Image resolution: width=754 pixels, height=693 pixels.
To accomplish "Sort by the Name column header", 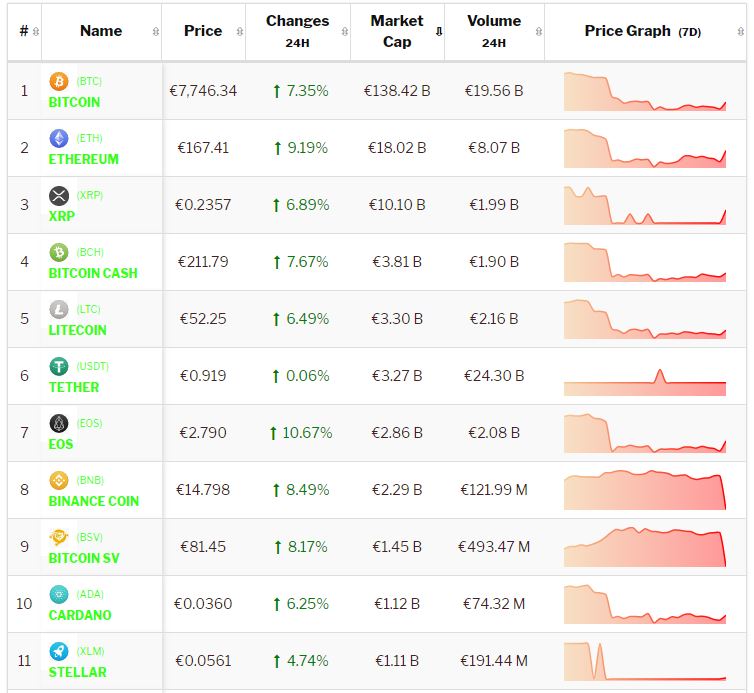I will tap(101, 31).
